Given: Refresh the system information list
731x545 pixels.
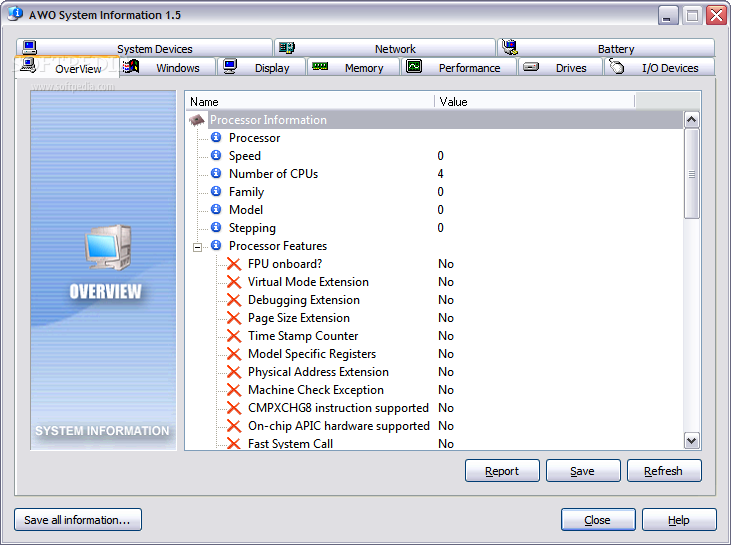Looking at the screenshot, I should [x=664, y=471].
